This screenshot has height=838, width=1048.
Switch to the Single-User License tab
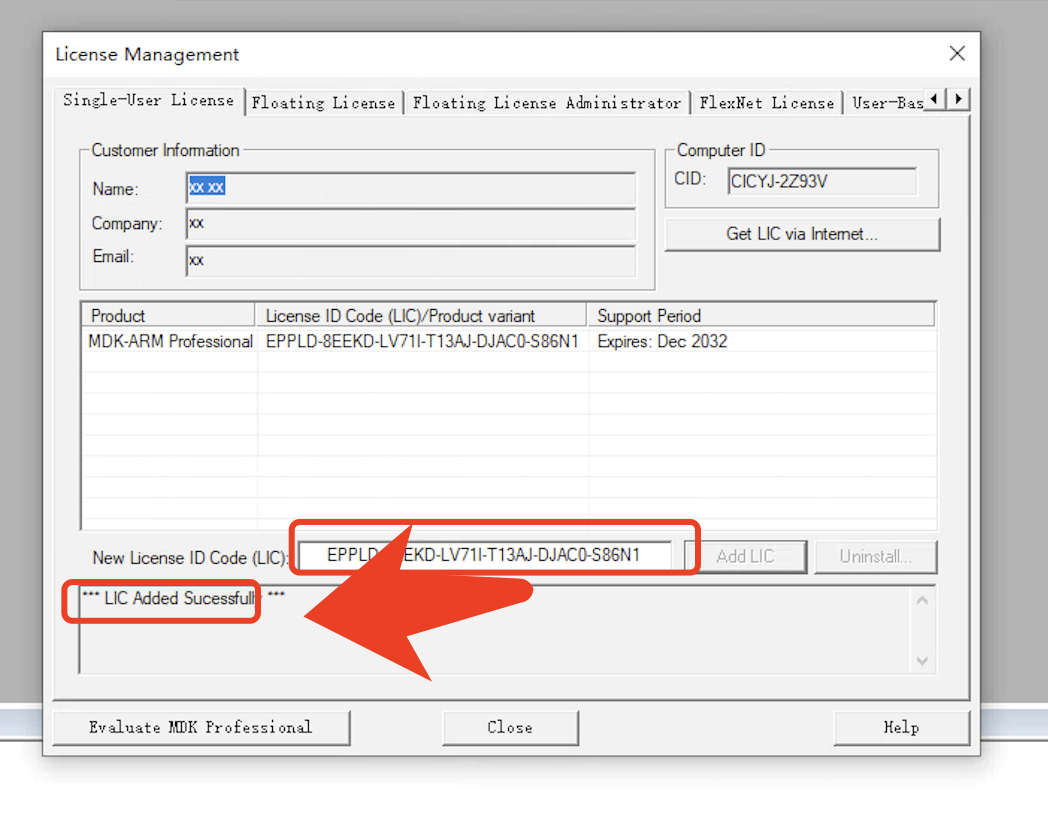[x=148, y=101]
